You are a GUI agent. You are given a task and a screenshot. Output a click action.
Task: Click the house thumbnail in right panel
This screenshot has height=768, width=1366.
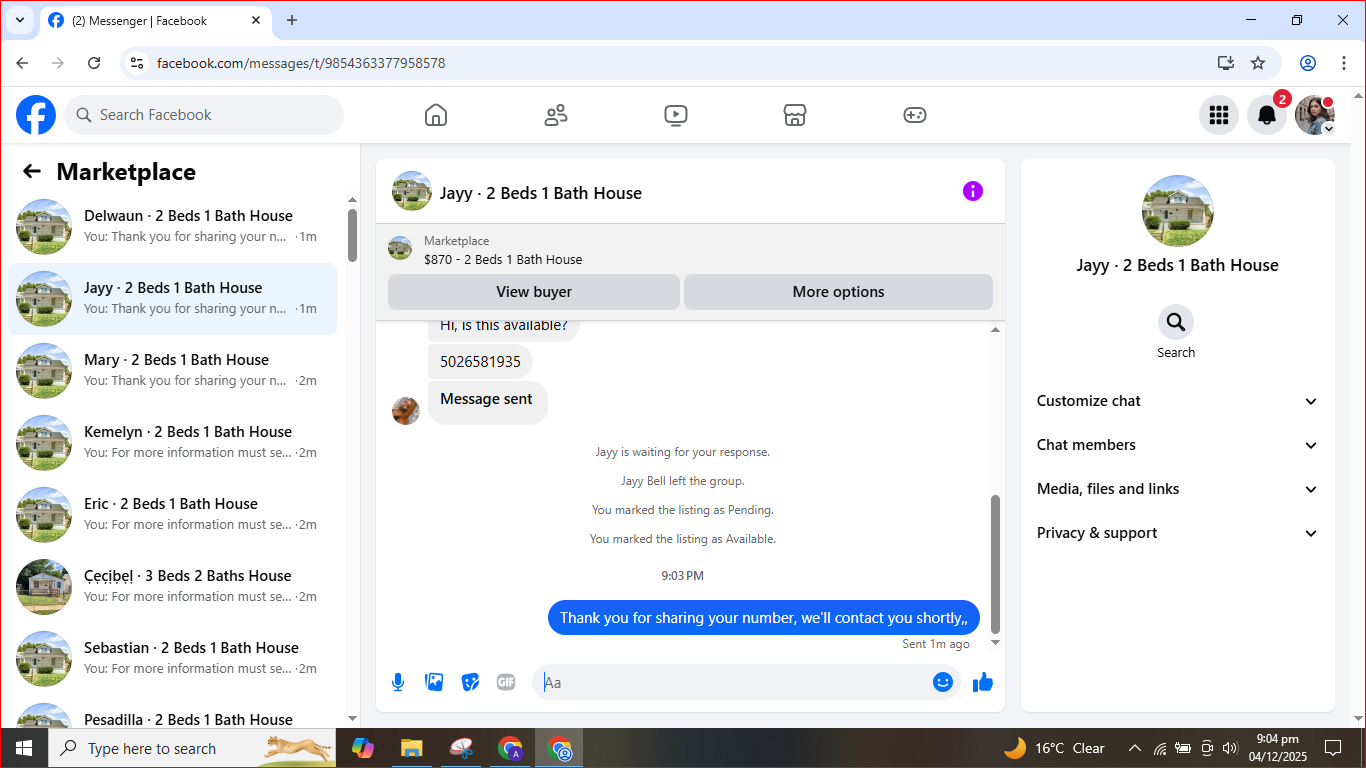(1178, 211)
